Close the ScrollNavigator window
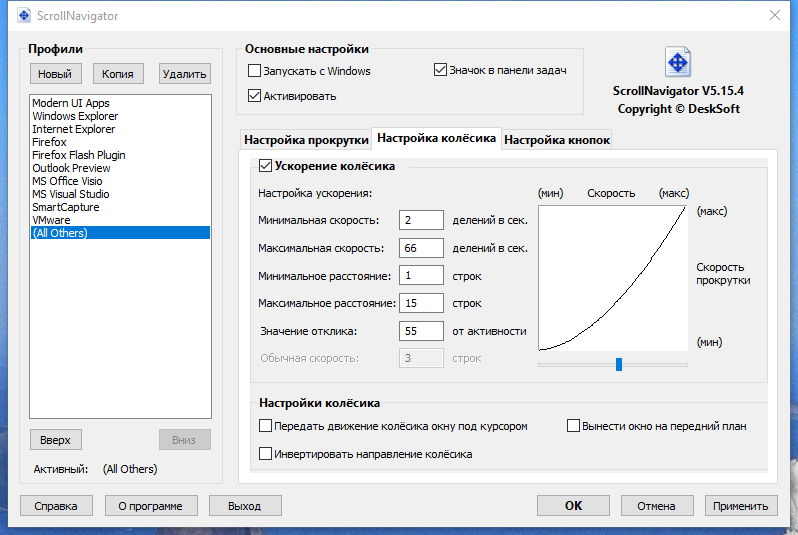 [775, 15]
